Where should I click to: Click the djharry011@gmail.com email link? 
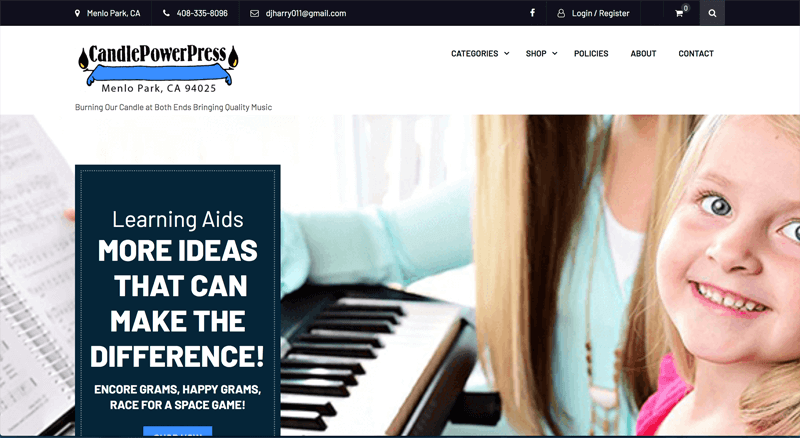tap(306, 13)
